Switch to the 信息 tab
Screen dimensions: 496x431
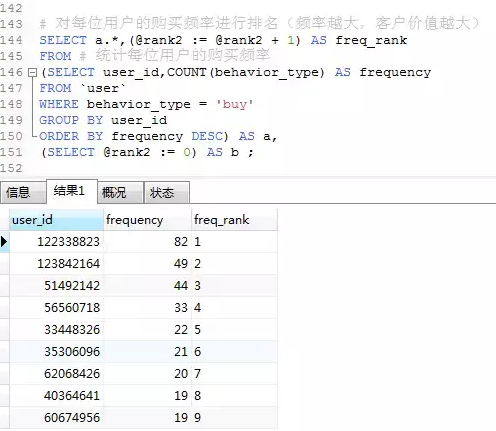[x=23, y=192]
